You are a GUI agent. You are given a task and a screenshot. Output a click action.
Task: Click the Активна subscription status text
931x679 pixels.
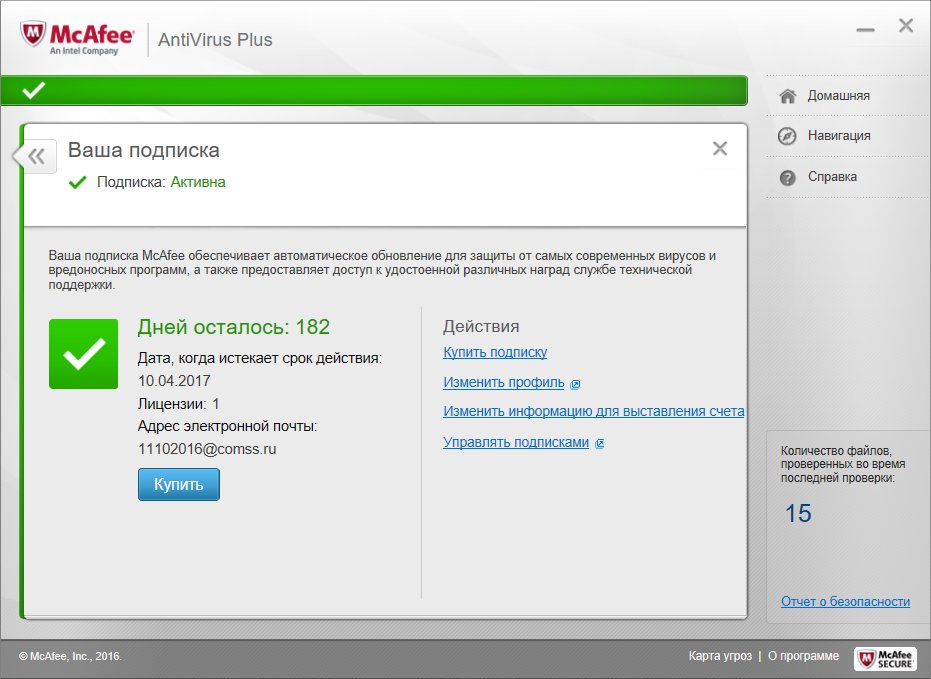tap(198, 182)
